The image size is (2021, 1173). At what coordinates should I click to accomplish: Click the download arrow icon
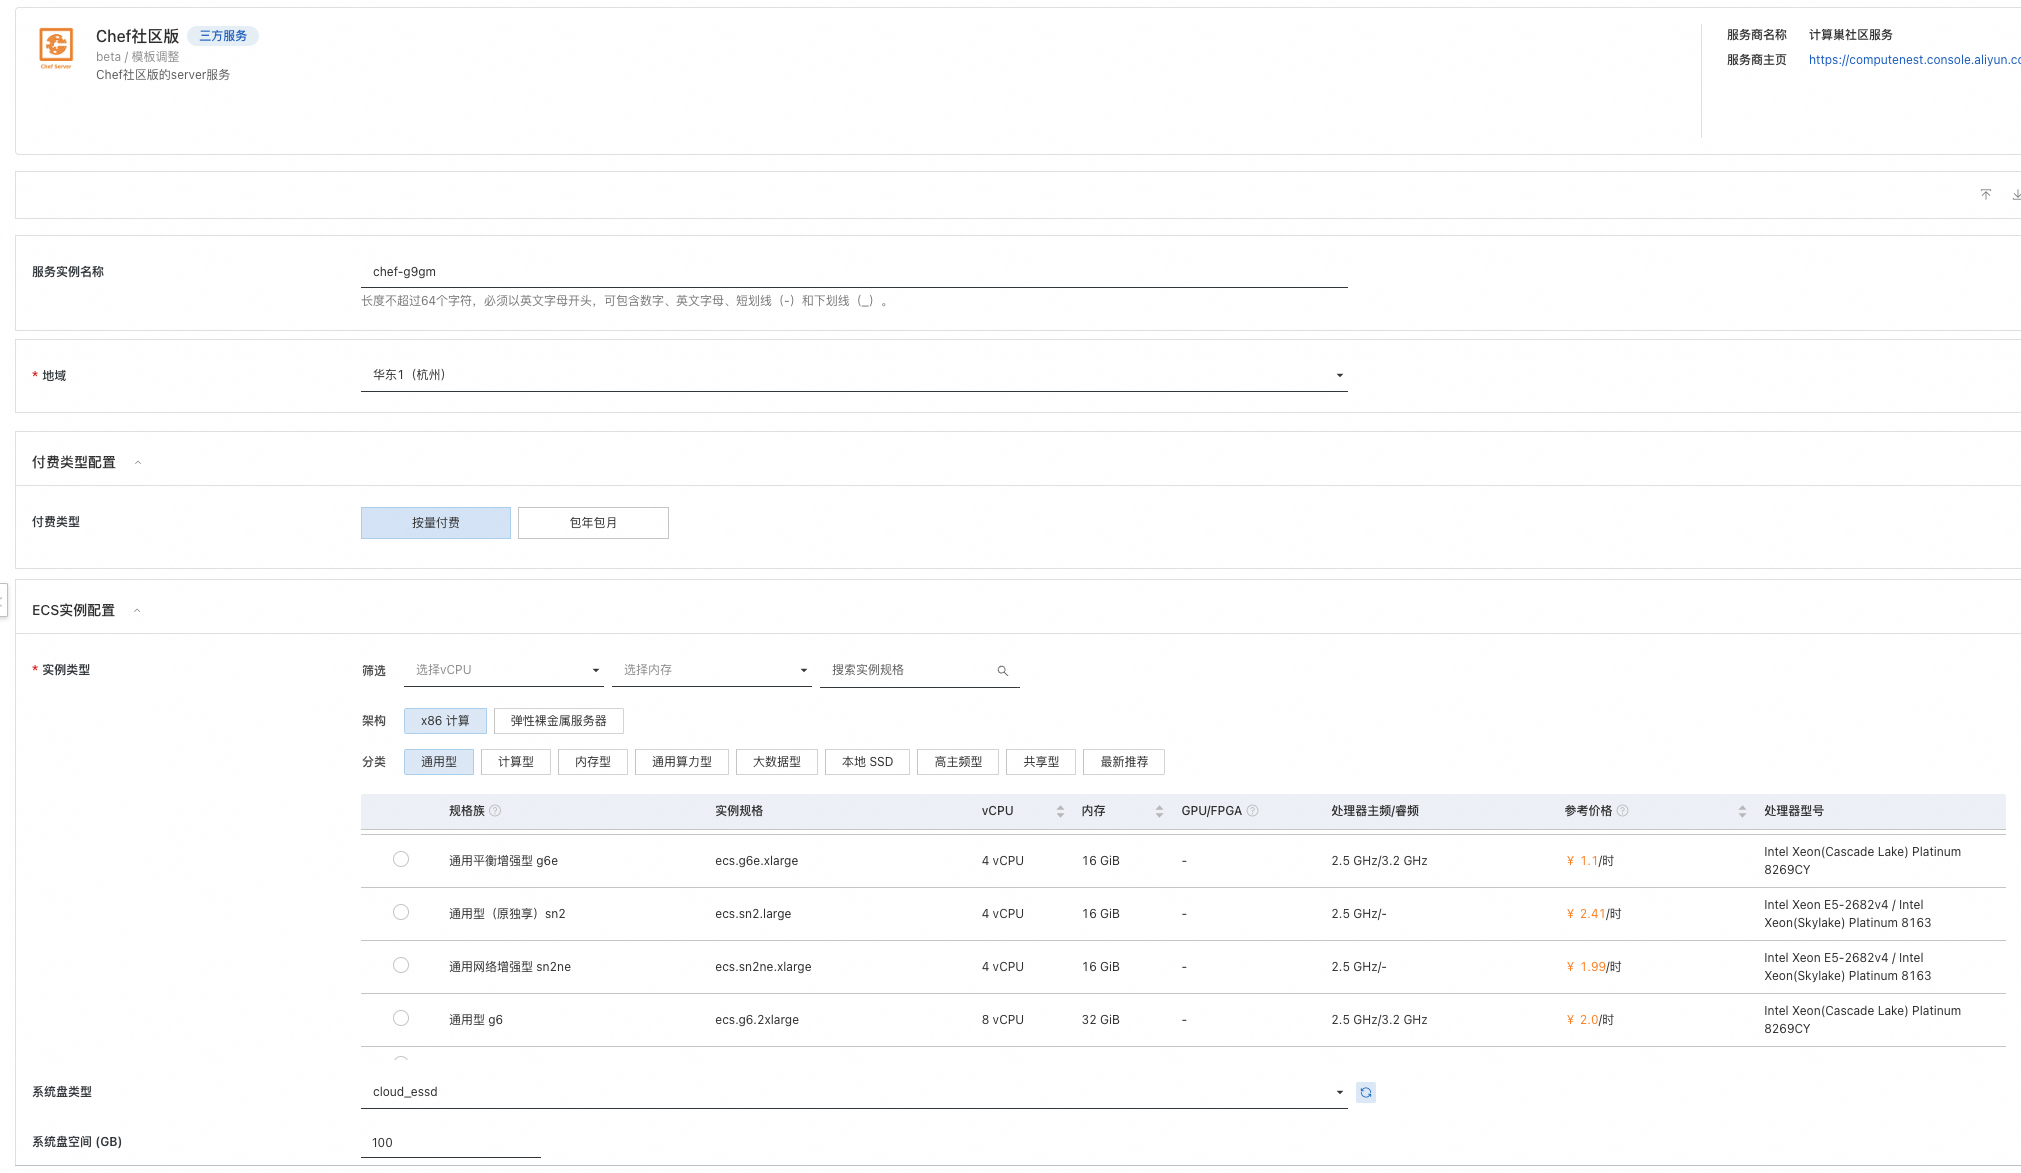[x=2016, y=194]
